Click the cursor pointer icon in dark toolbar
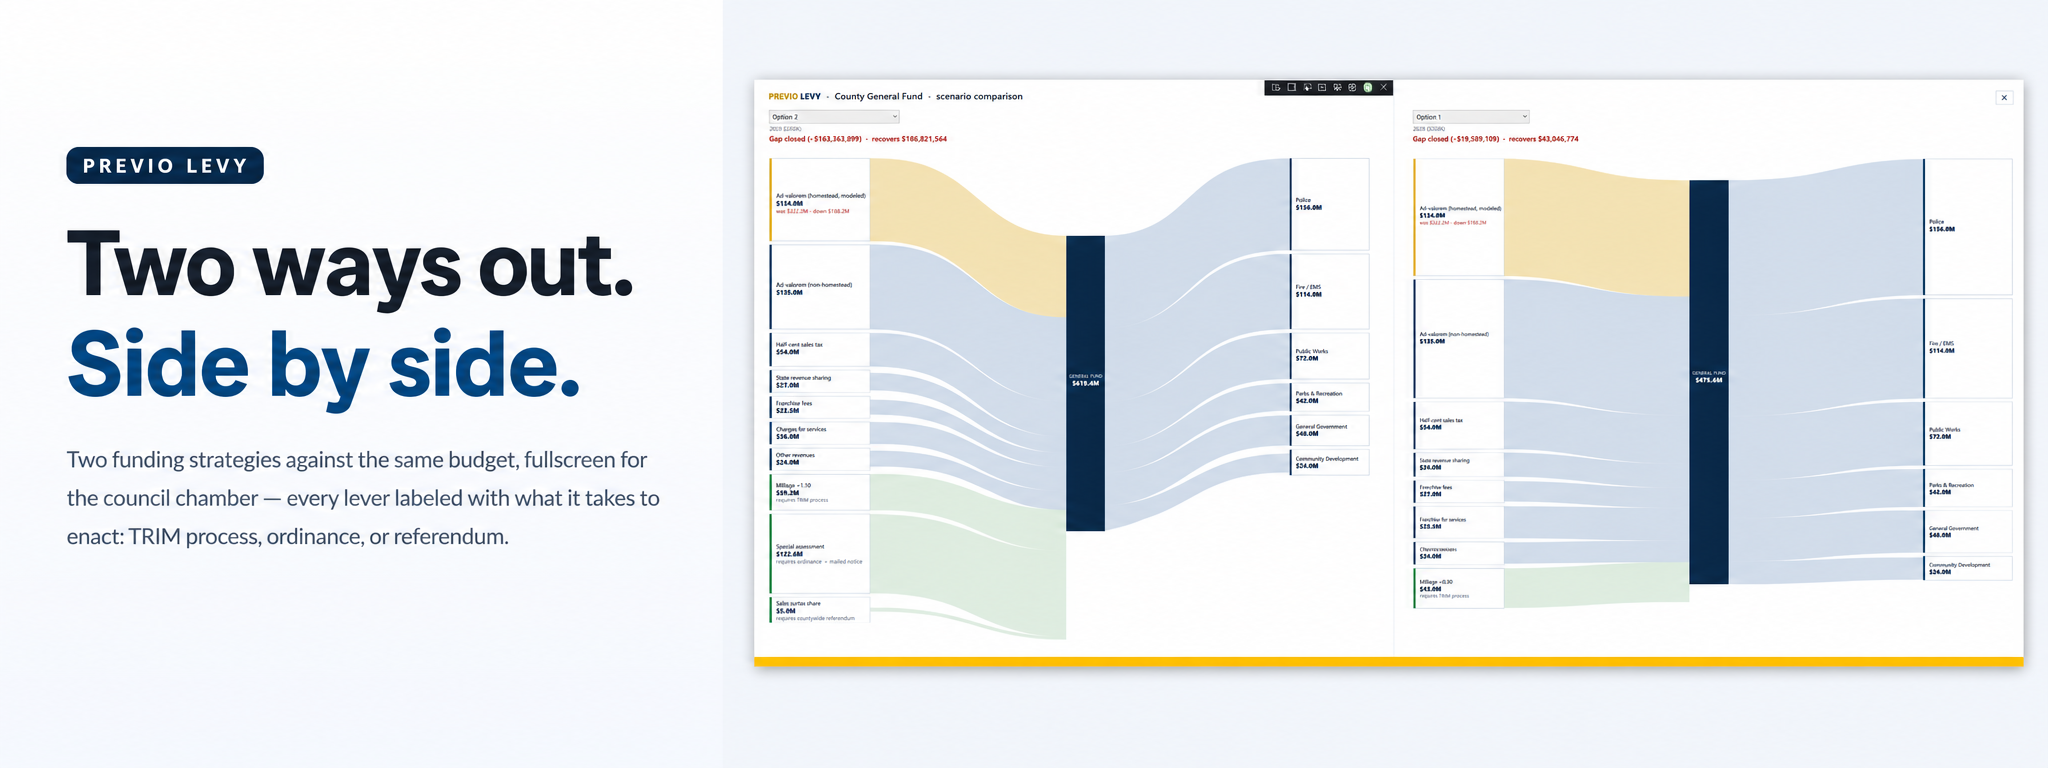The height and width of the screenshot is (768, 2048). 1307,87
